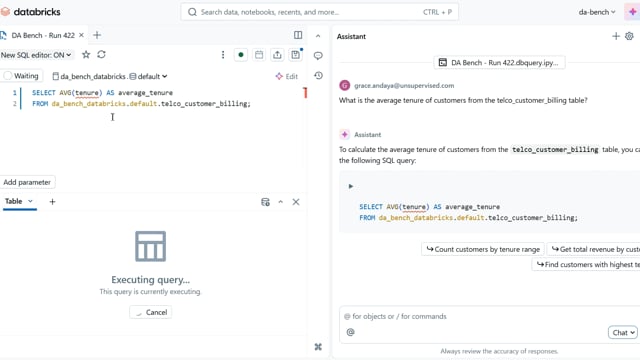Image resolution: width=640 pixels, height=360 pixels.
Task: Open the da-bench workspace dropdown
Action: 597,12
